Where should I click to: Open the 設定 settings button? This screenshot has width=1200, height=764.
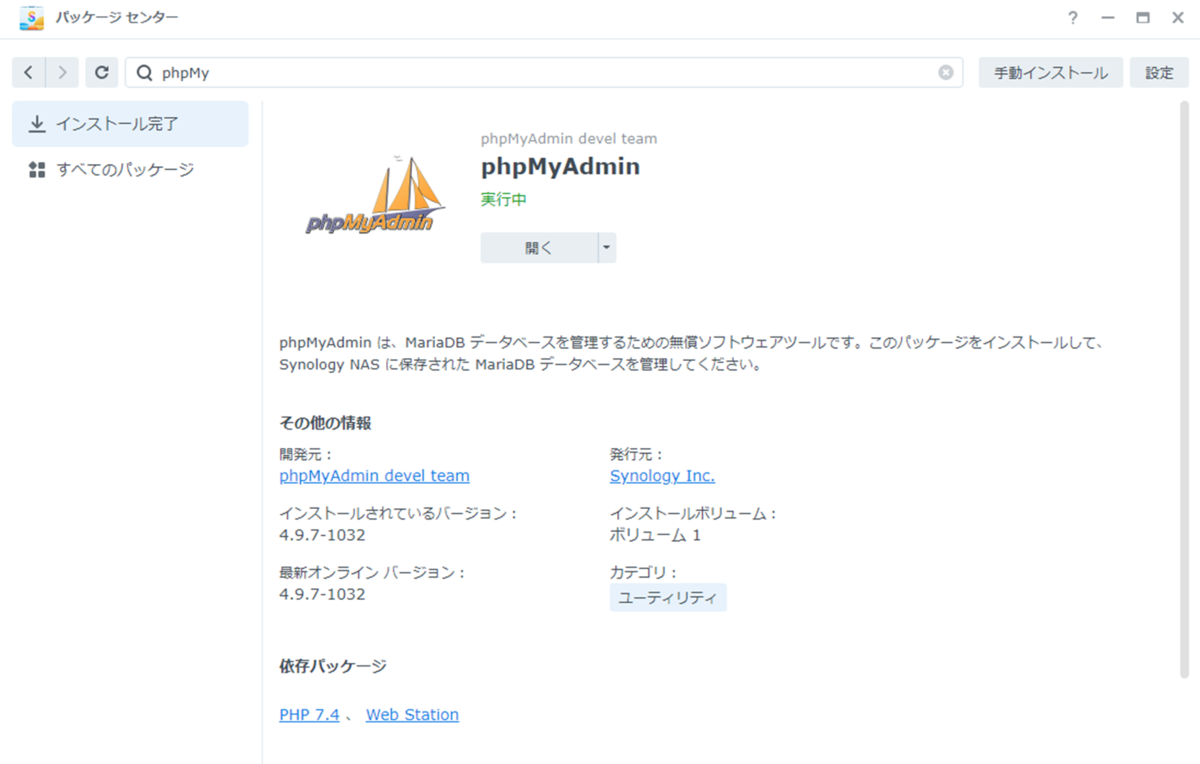(x=1159, y=72)
